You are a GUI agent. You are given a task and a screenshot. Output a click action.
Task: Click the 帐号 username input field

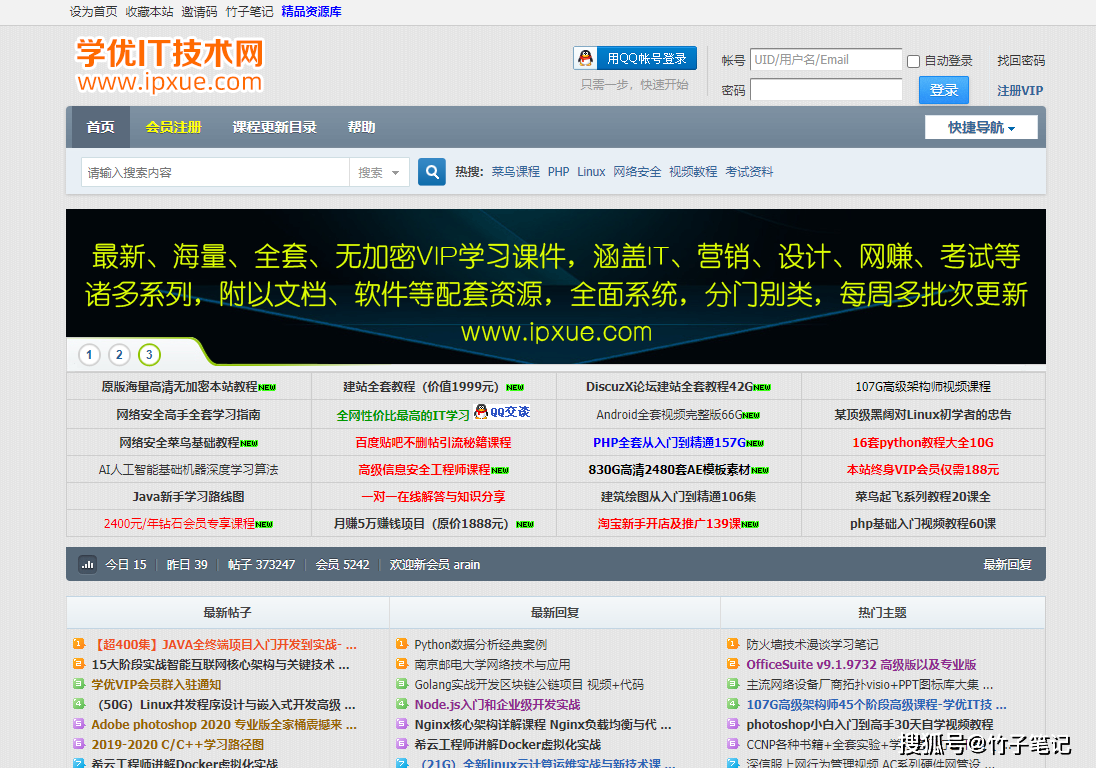point(825,60)
